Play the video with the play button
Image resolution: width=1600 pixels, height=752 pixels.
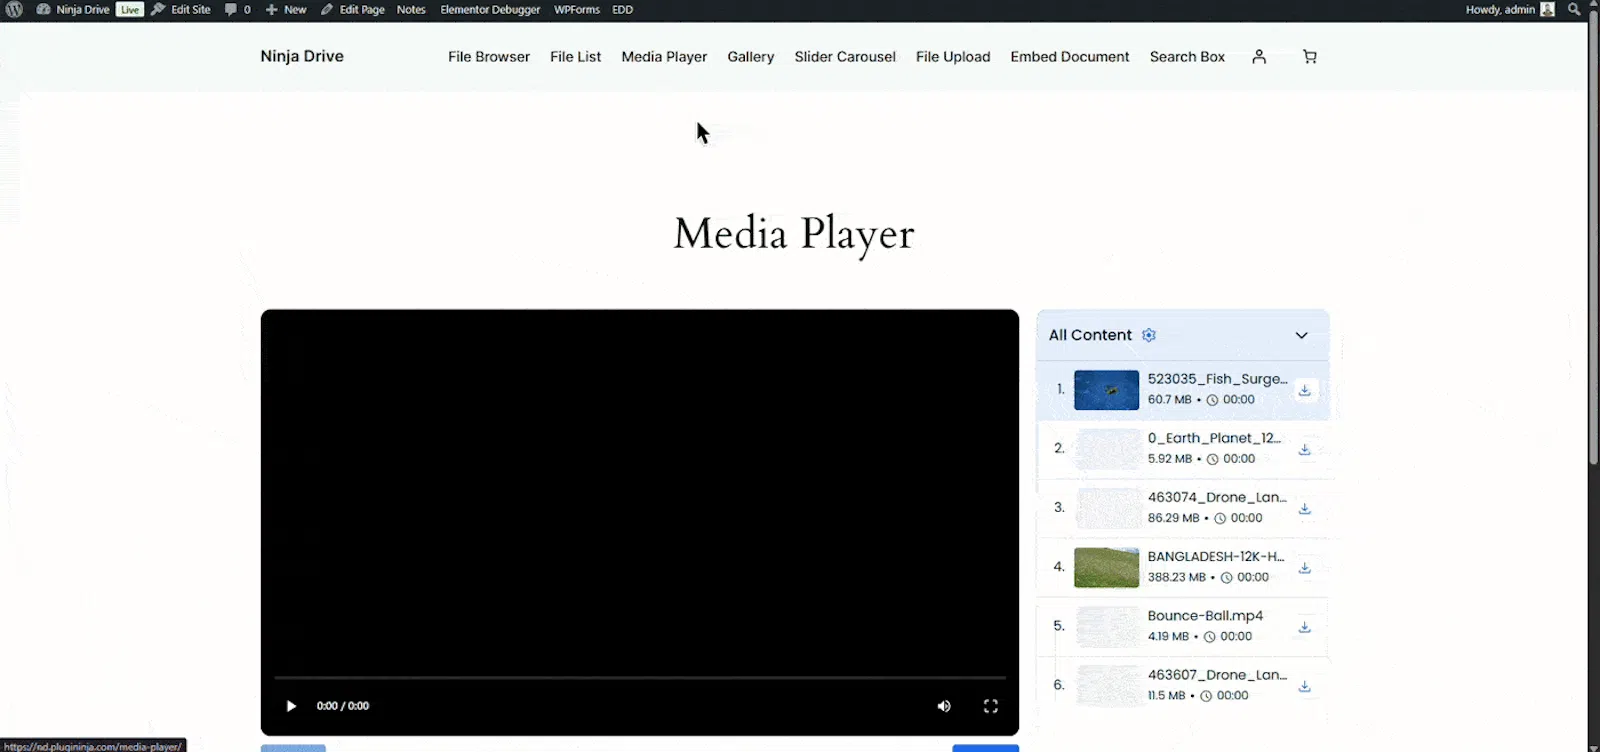click(291, 706)
